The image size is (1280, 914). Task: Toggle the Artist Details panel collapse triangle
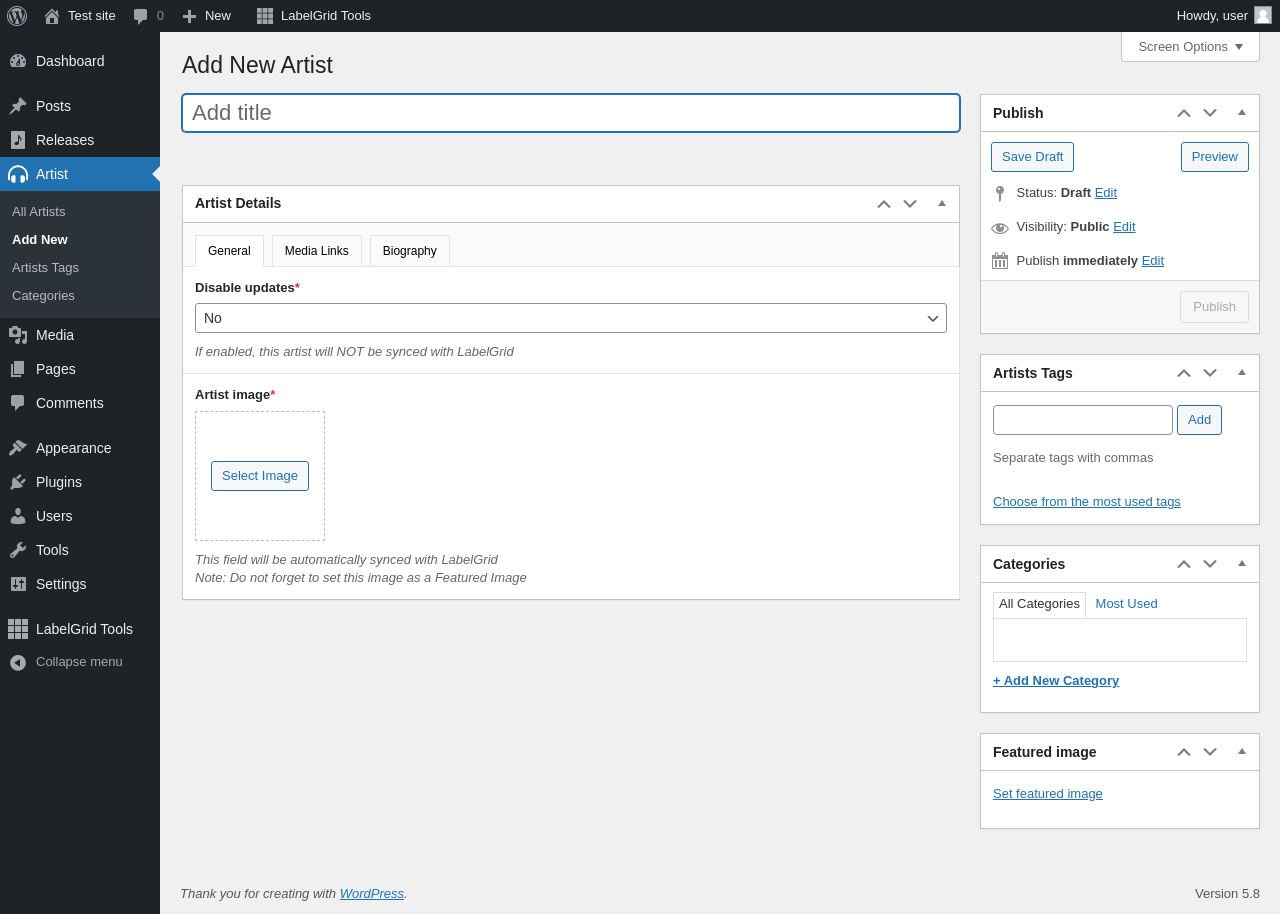coord(942,203)
